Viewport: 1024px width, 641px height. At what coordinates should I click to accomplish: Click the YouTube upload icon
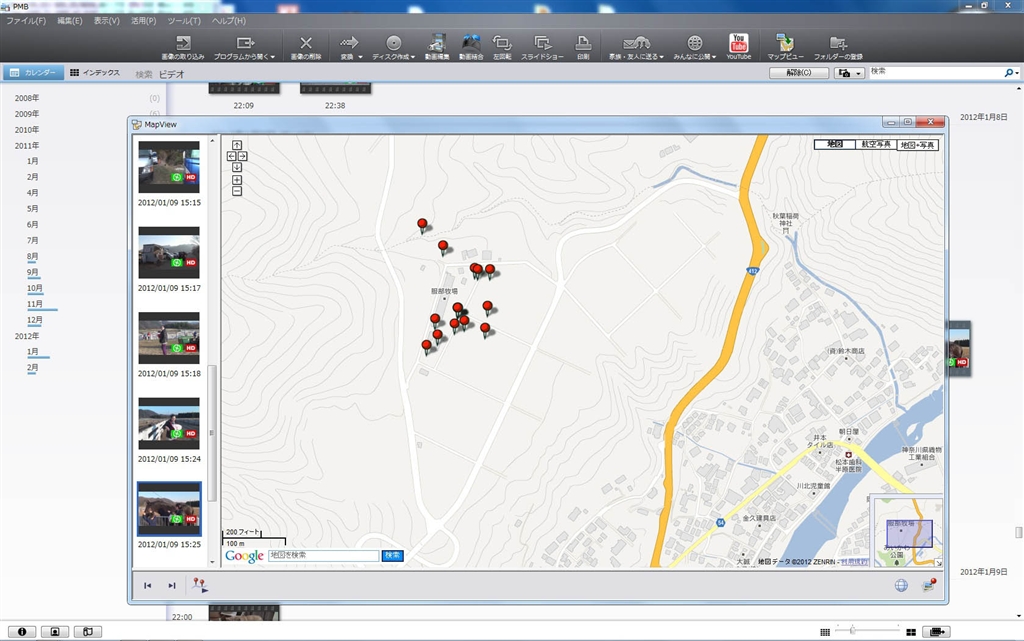coord(738,44)
